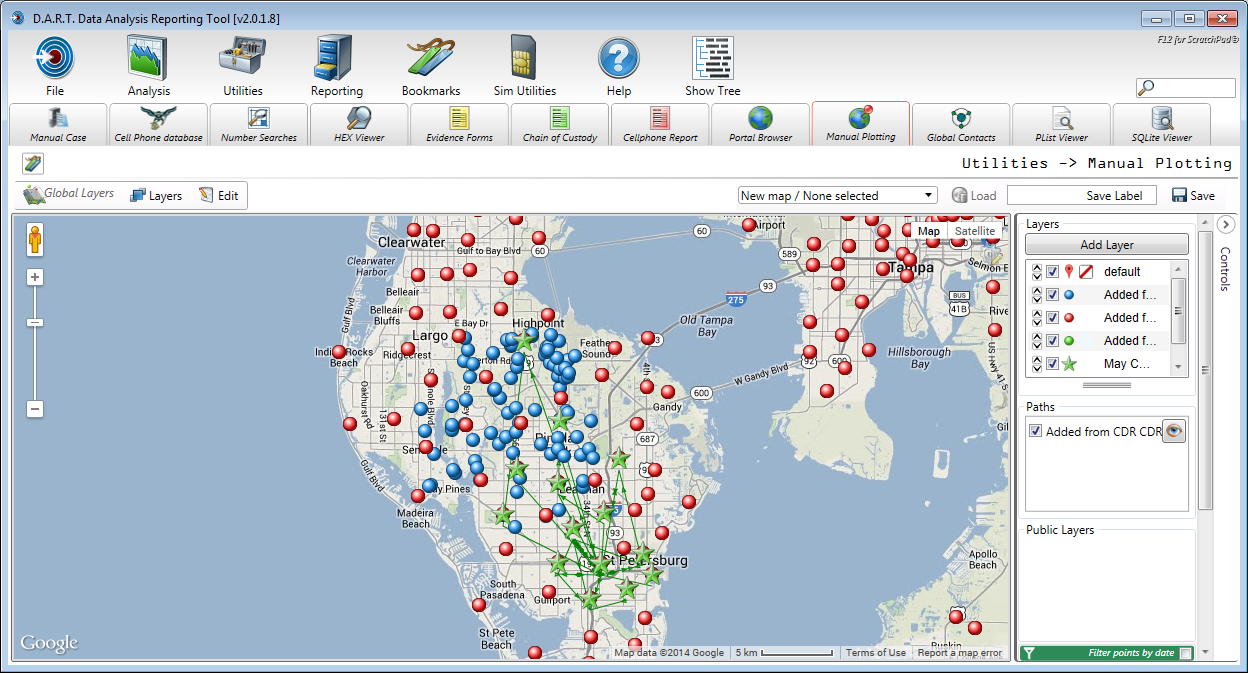The width and height of the screenshot is (1248, 673).
Task: Open the Utilities toolbox
Action: (243, 58)
